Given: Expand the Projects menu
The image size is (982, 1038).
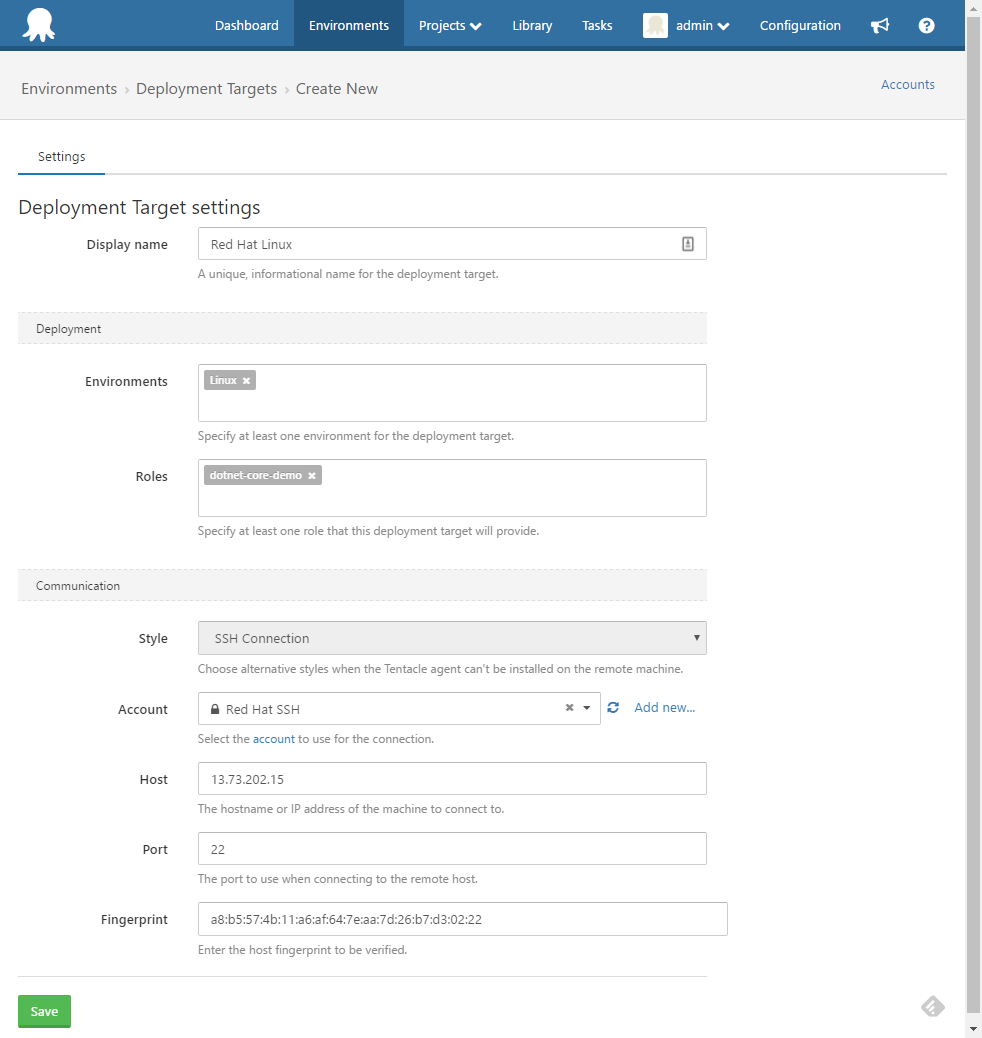Looking at the screenshot, I should [x=449, y=25].
